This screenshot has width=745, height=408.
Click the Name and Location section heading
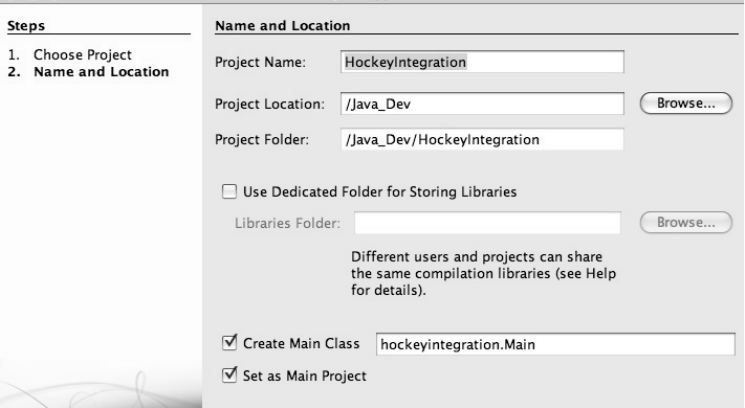click(283, 26)
